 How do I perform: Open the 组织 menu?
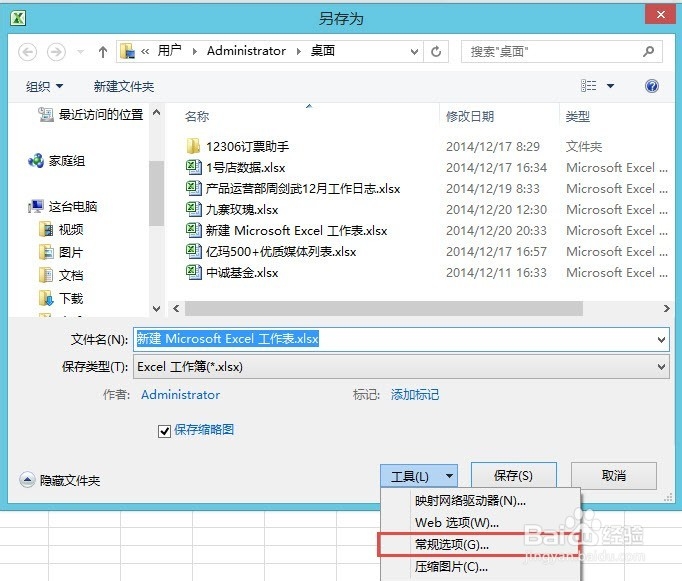(x=44, y=86)
